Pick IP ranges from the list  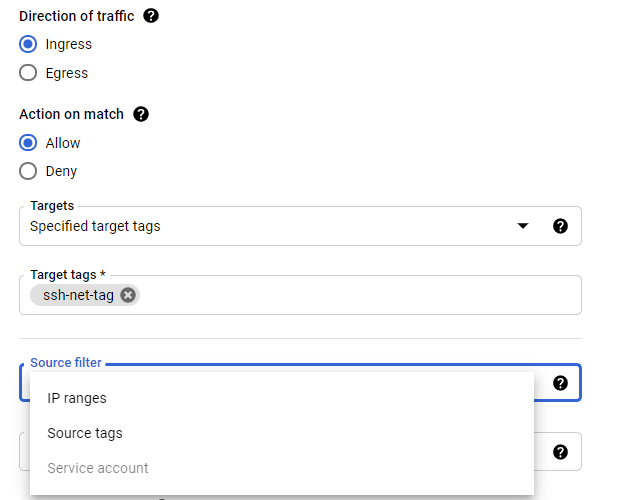pyautogui.click(x=77, y=398)
